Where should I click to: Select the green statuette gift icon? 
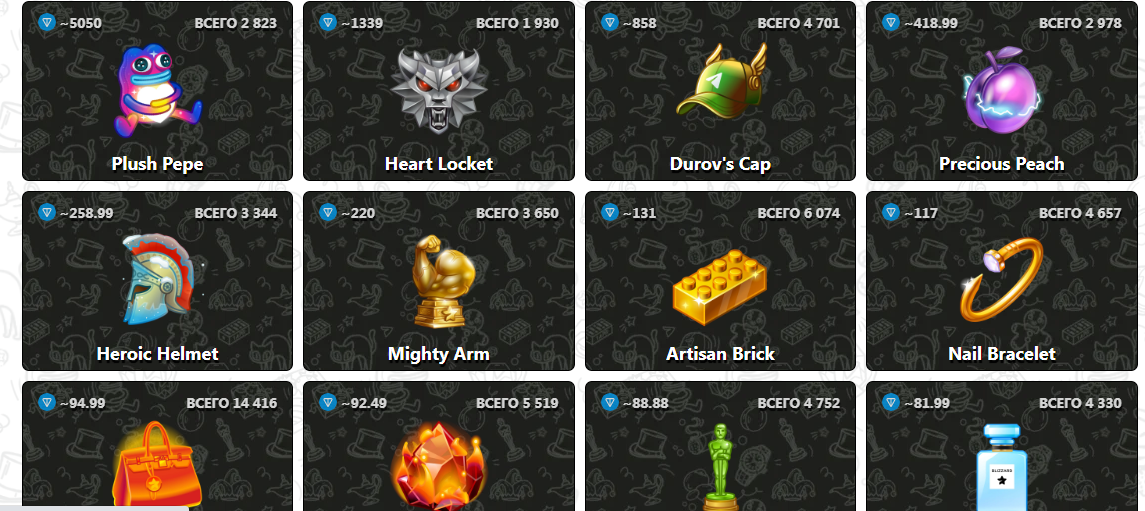point(720,467)
